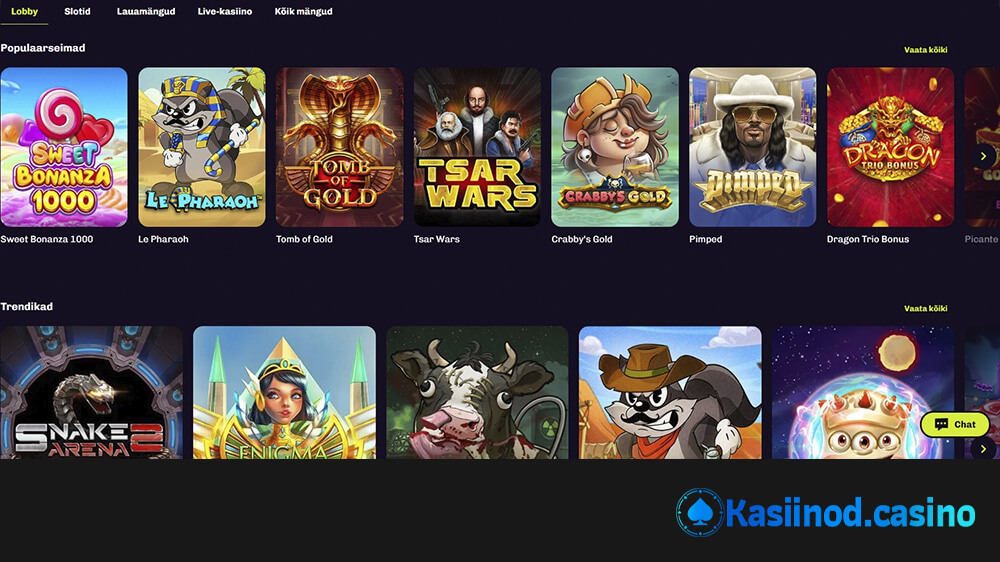Click Vaata kõiki for Trendikad section
Viewport: 1000px width, 562px height.
tap(925, 308)
